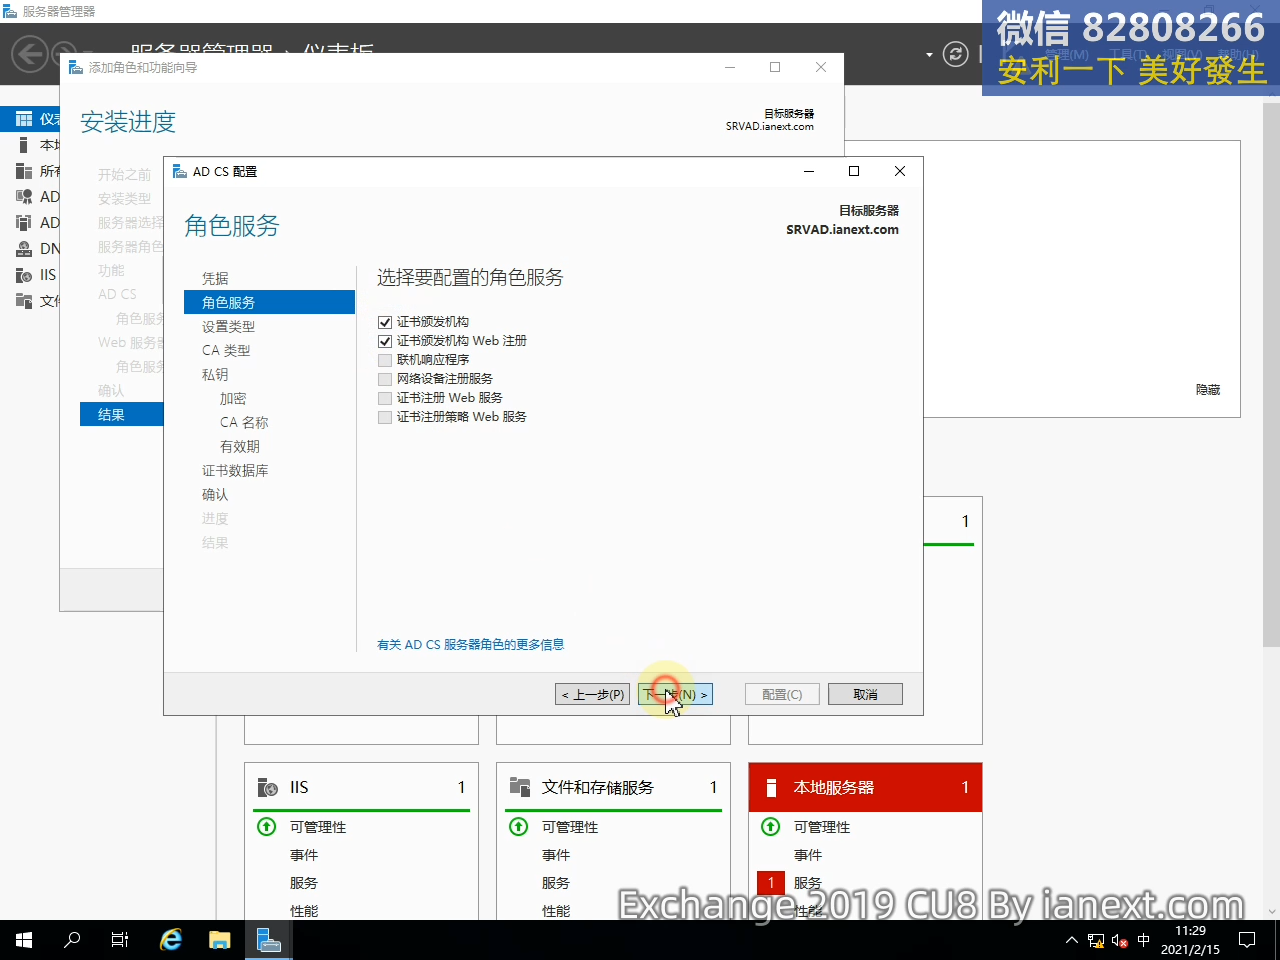Click the 上一步(P) back button
1280x960 pixels.
click(592, 694)
